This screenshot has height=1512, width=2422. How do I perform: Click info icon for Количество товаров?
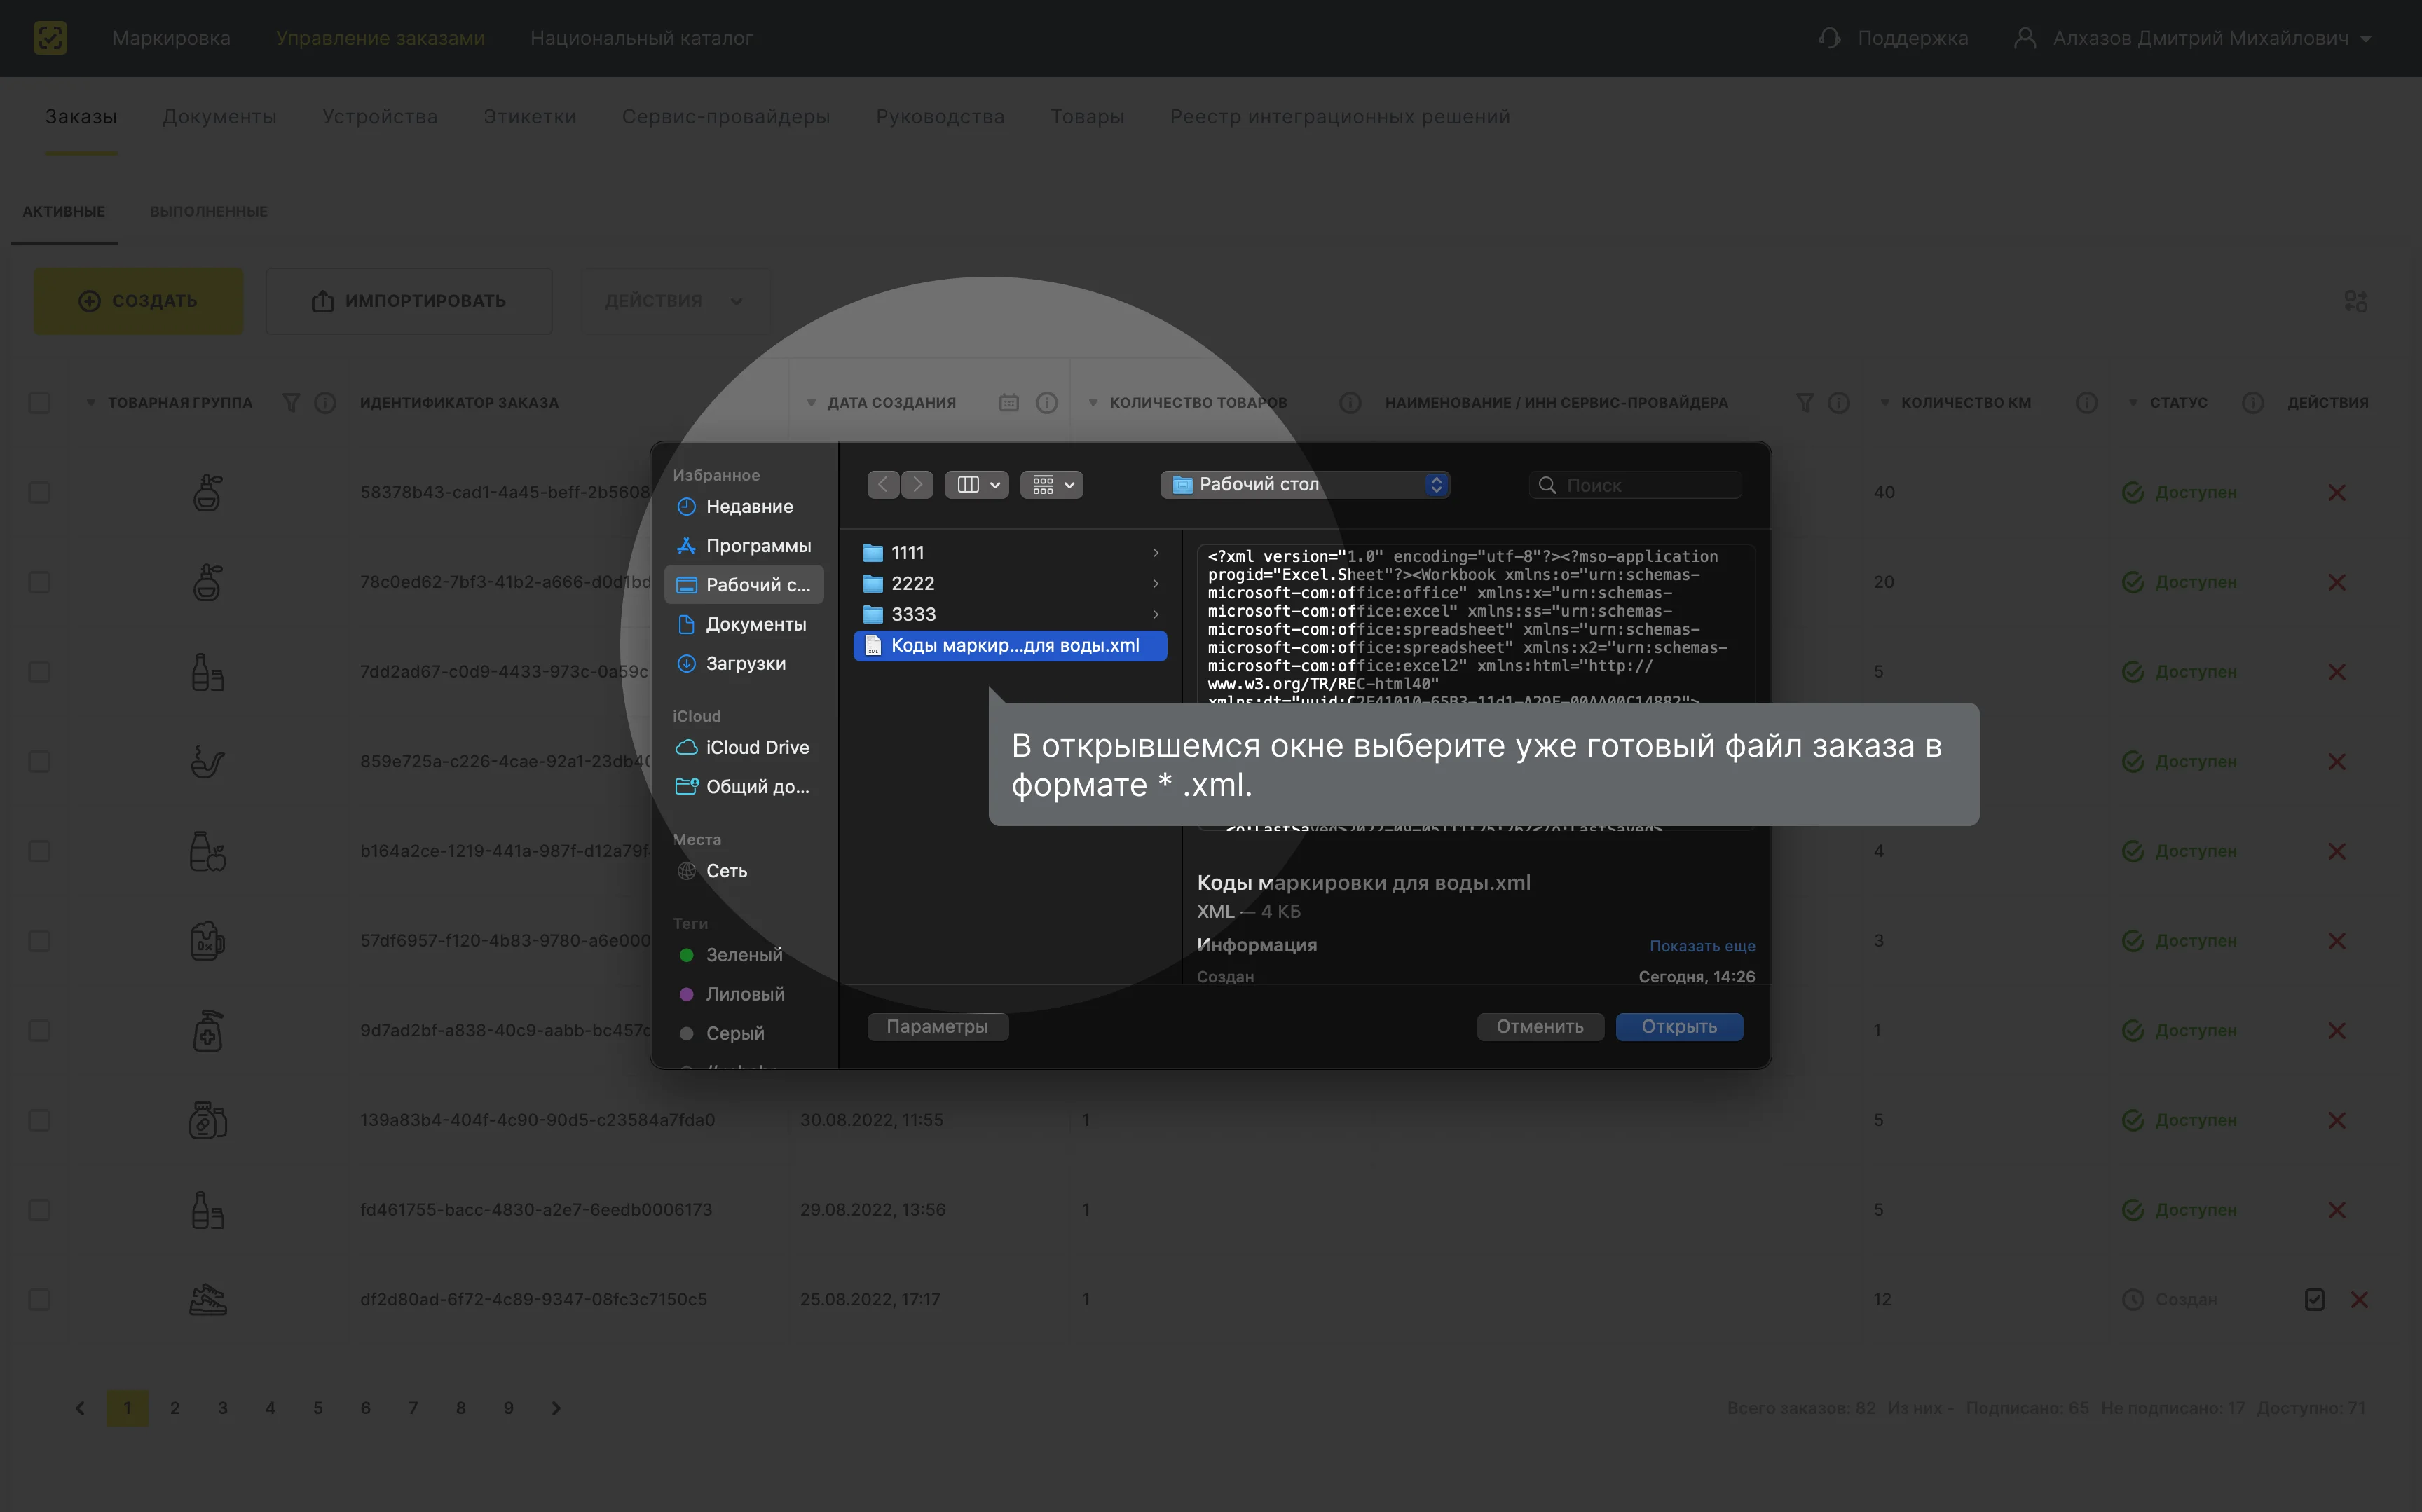pos(1350,402)
